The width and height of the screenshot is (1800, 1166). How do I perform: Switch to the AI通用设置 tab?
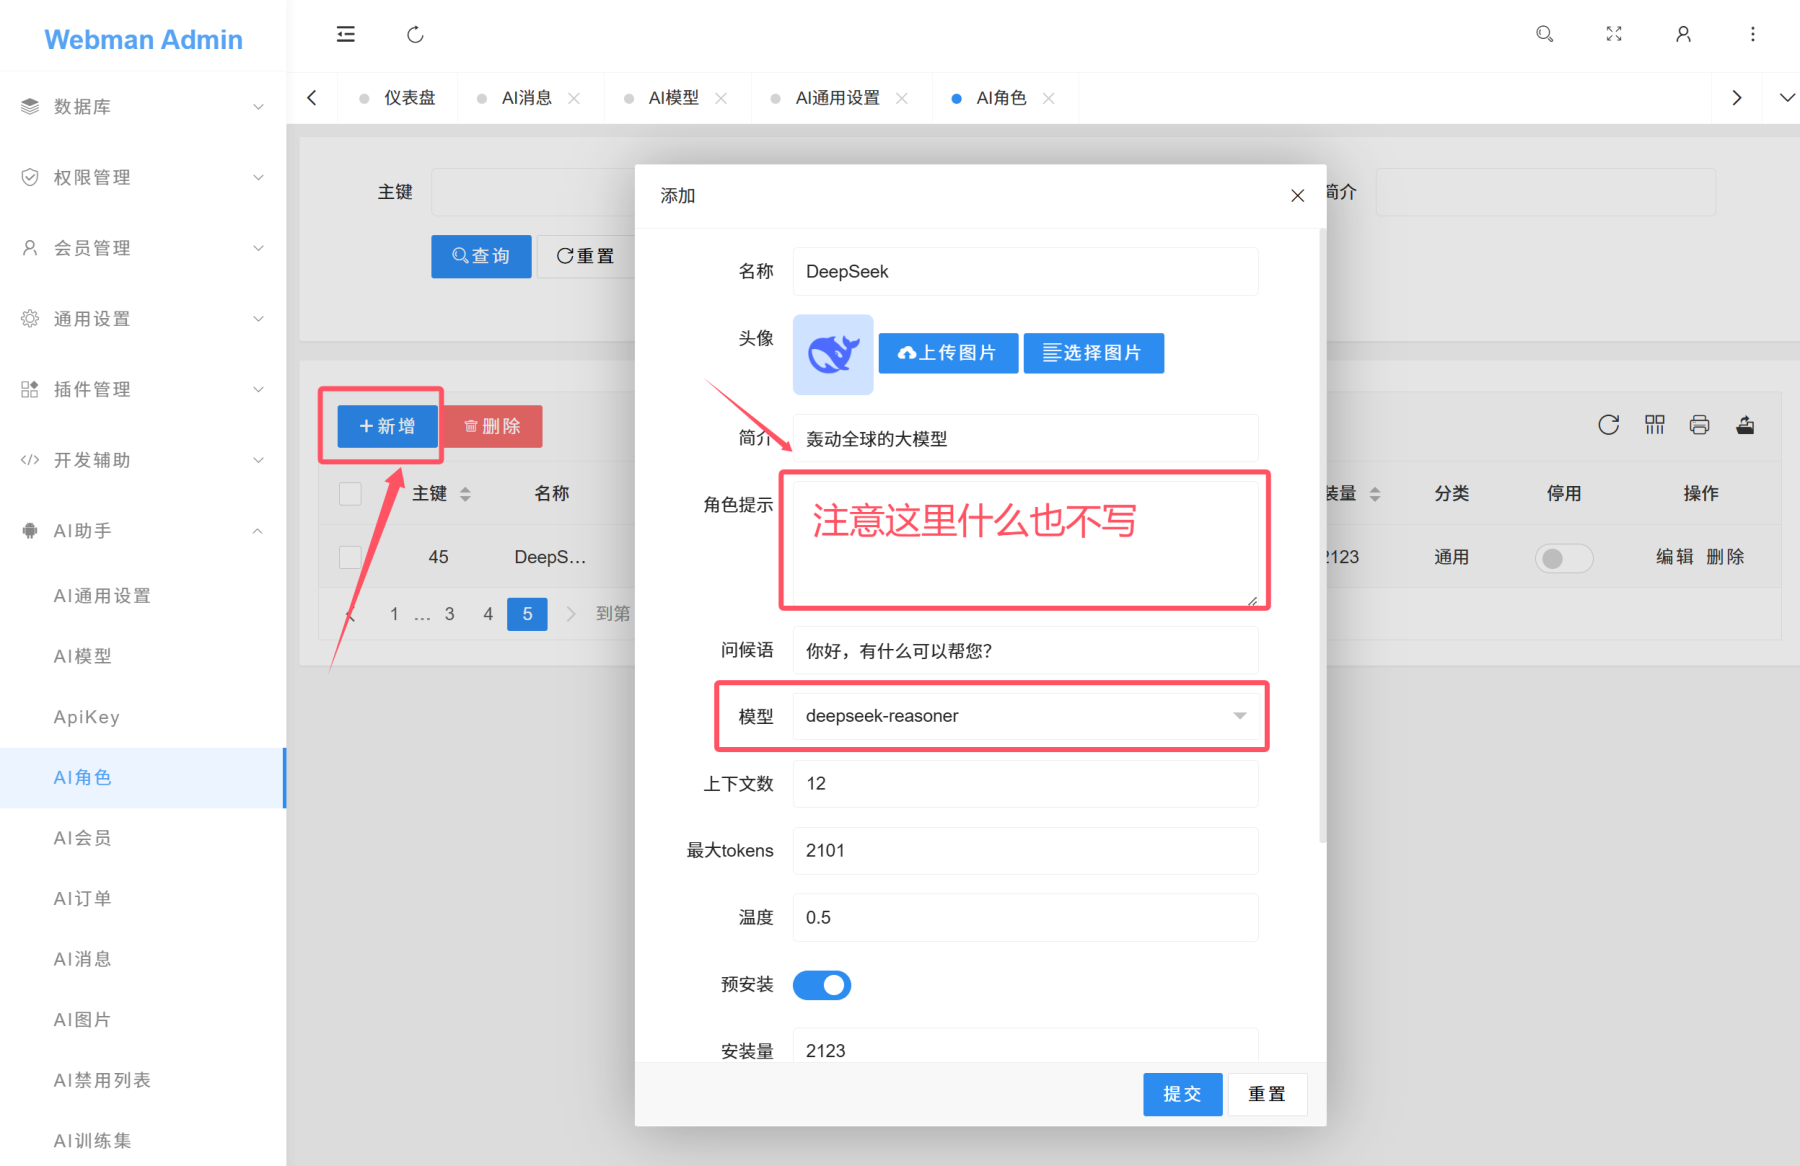(838, 98)
